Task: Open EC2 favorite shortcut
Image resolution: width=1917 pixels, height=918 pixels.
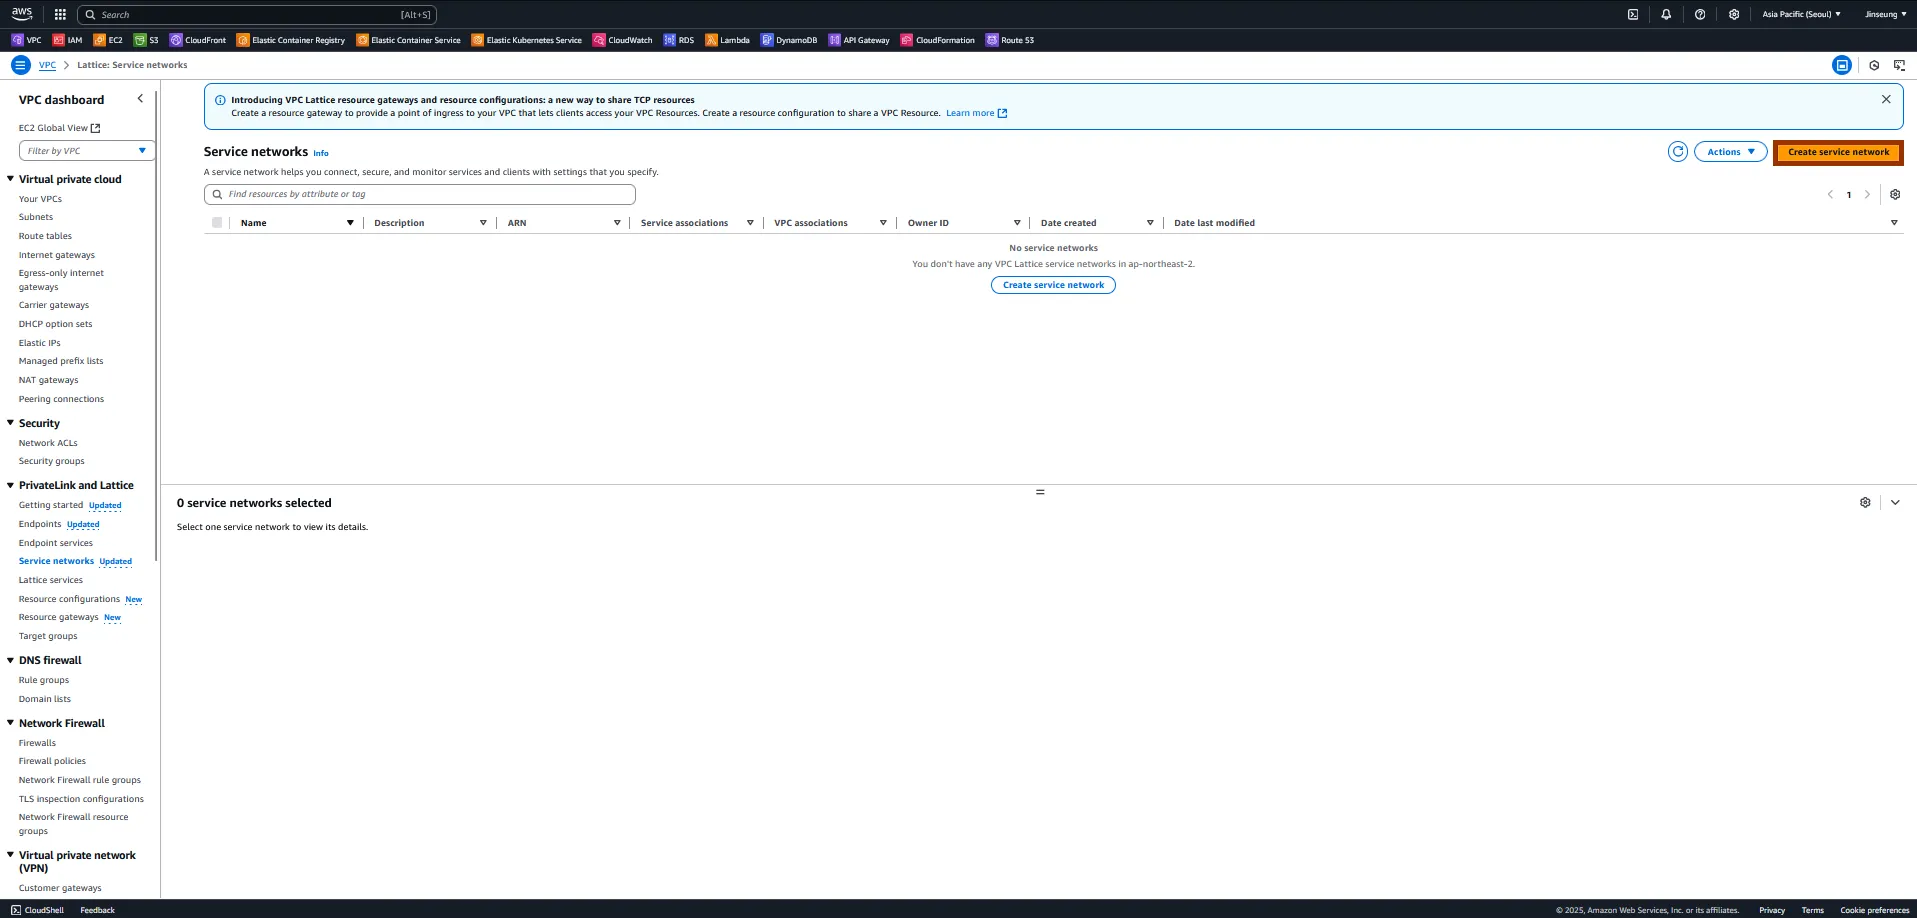Action: click(108, 40)
